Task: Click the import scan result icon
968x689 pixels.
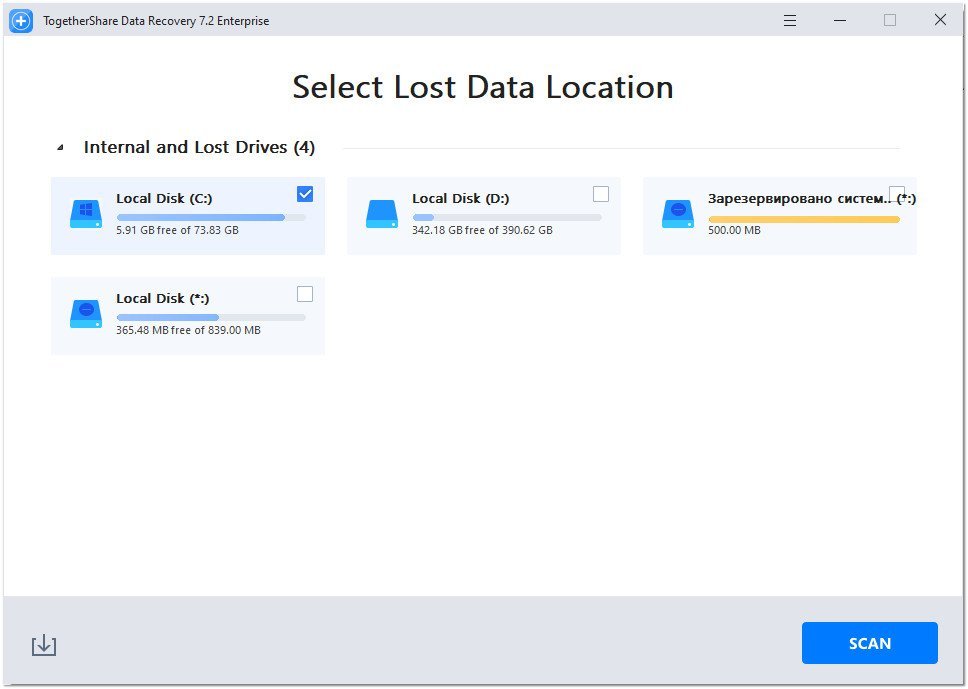Action: tap(44, 645)
